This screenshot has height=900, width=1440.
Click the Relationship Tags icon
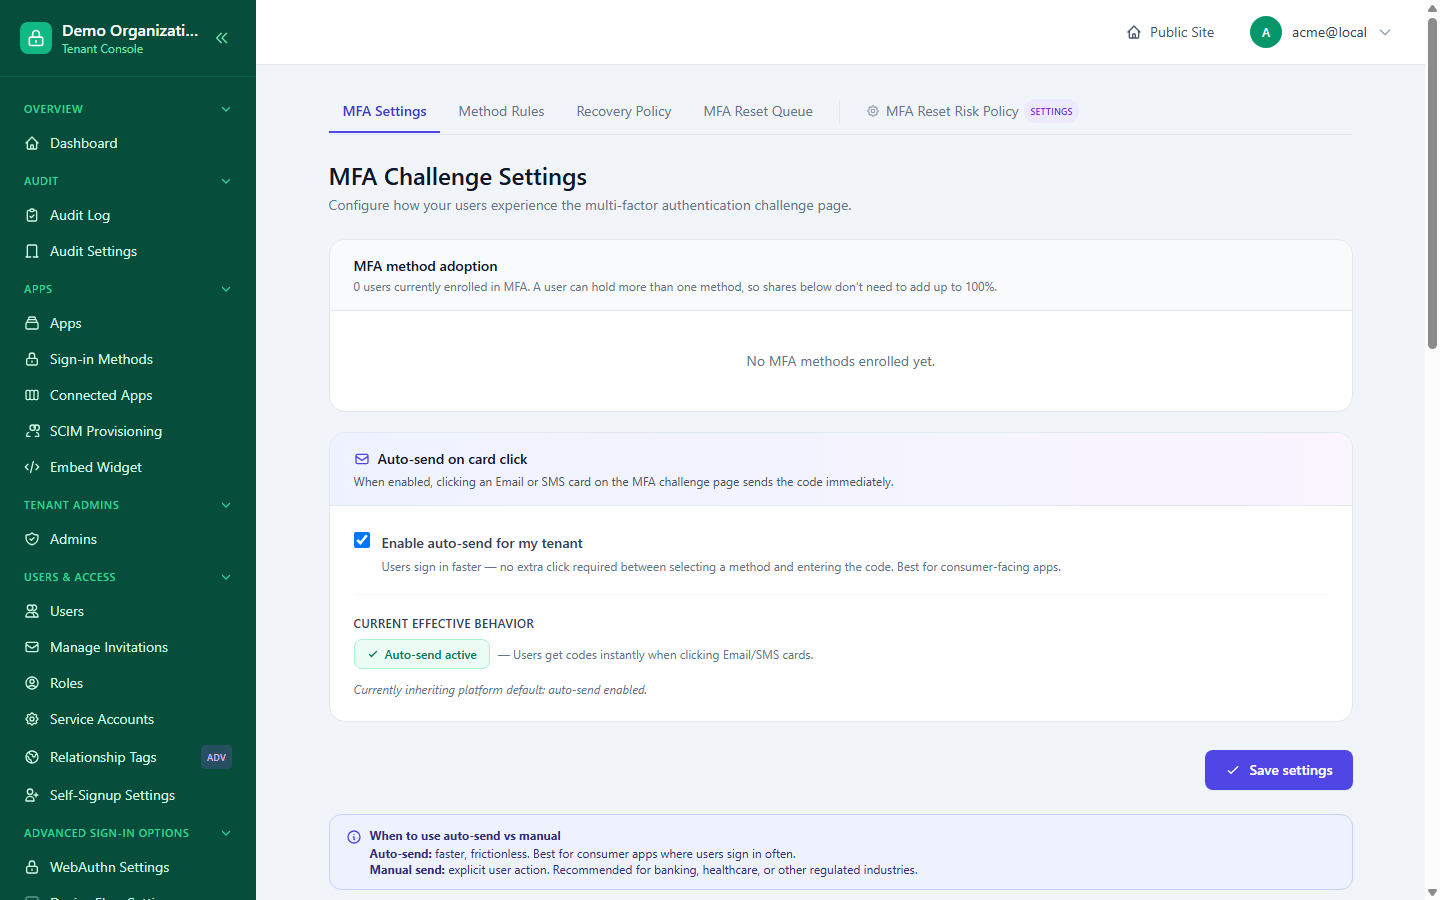pyautogui.click(x=32, y=757)
